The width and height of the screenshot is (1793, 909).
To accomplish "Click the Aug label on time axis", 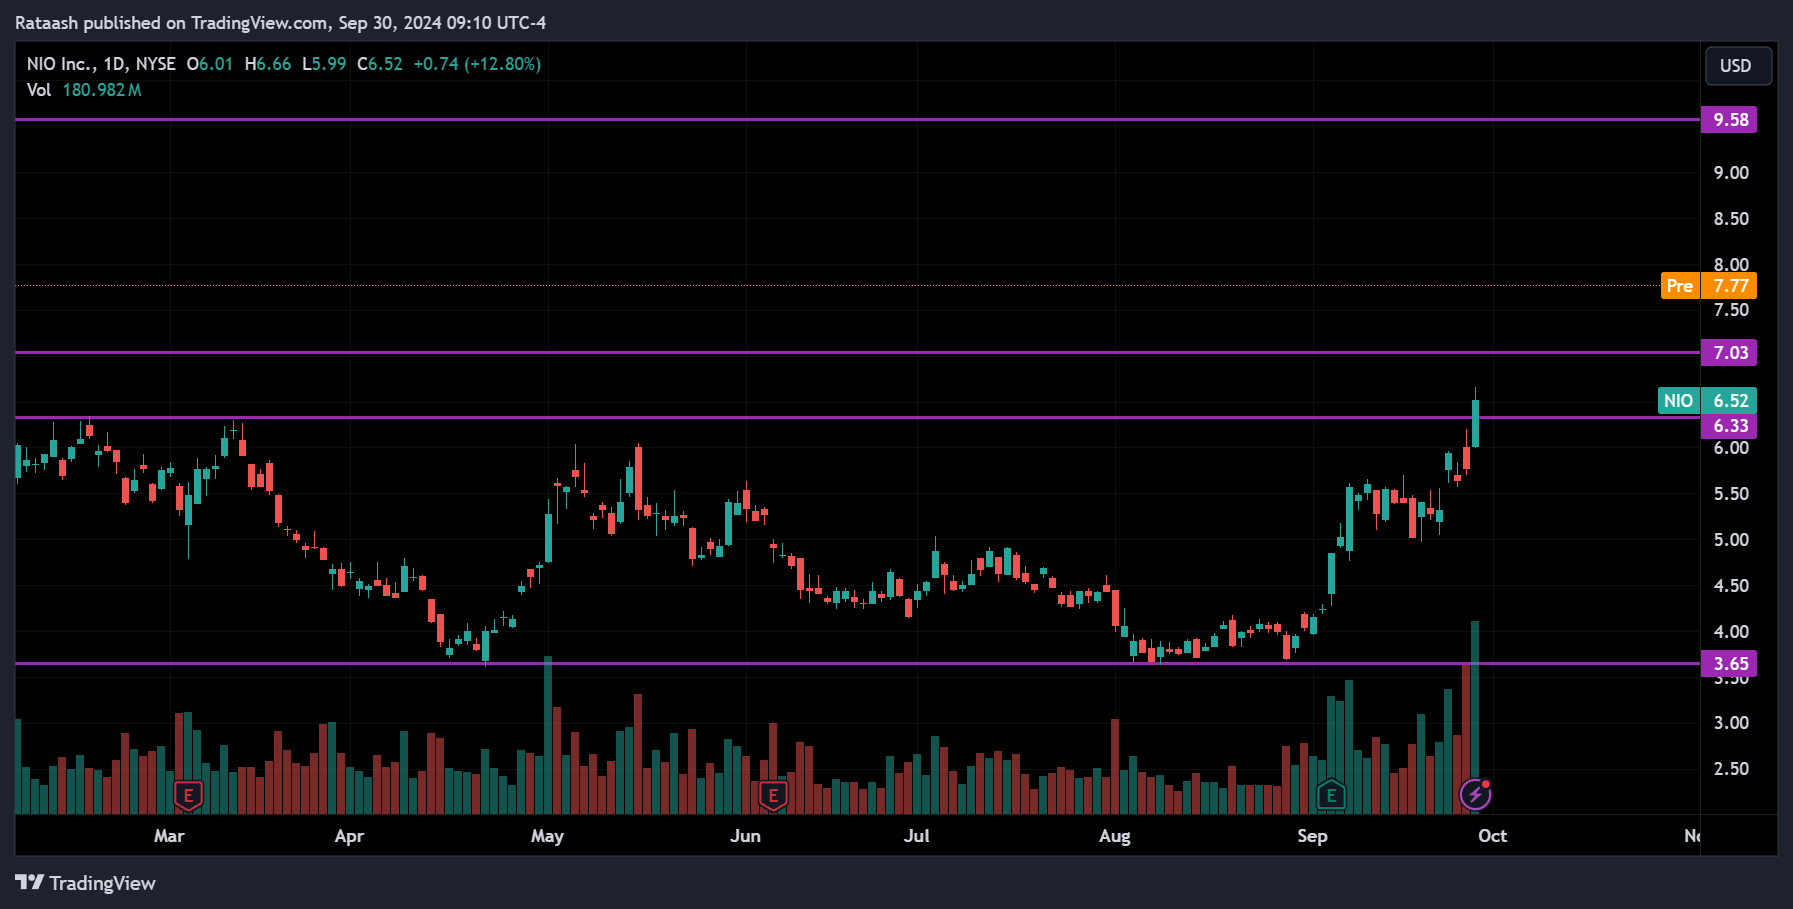I will (x=1114, y=836).
